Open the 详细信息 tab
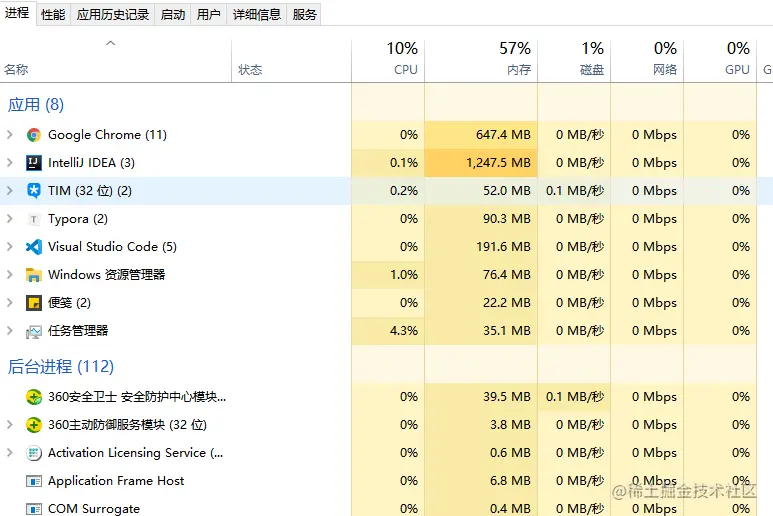Viewport: 773px width, 516px height. (x=257, y=15)
